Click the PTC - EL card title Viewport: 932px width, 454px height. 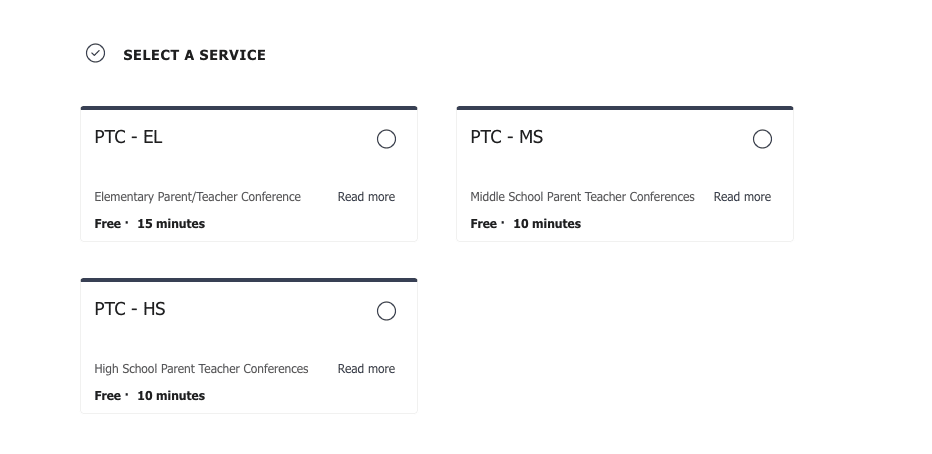tap(128, 137)
